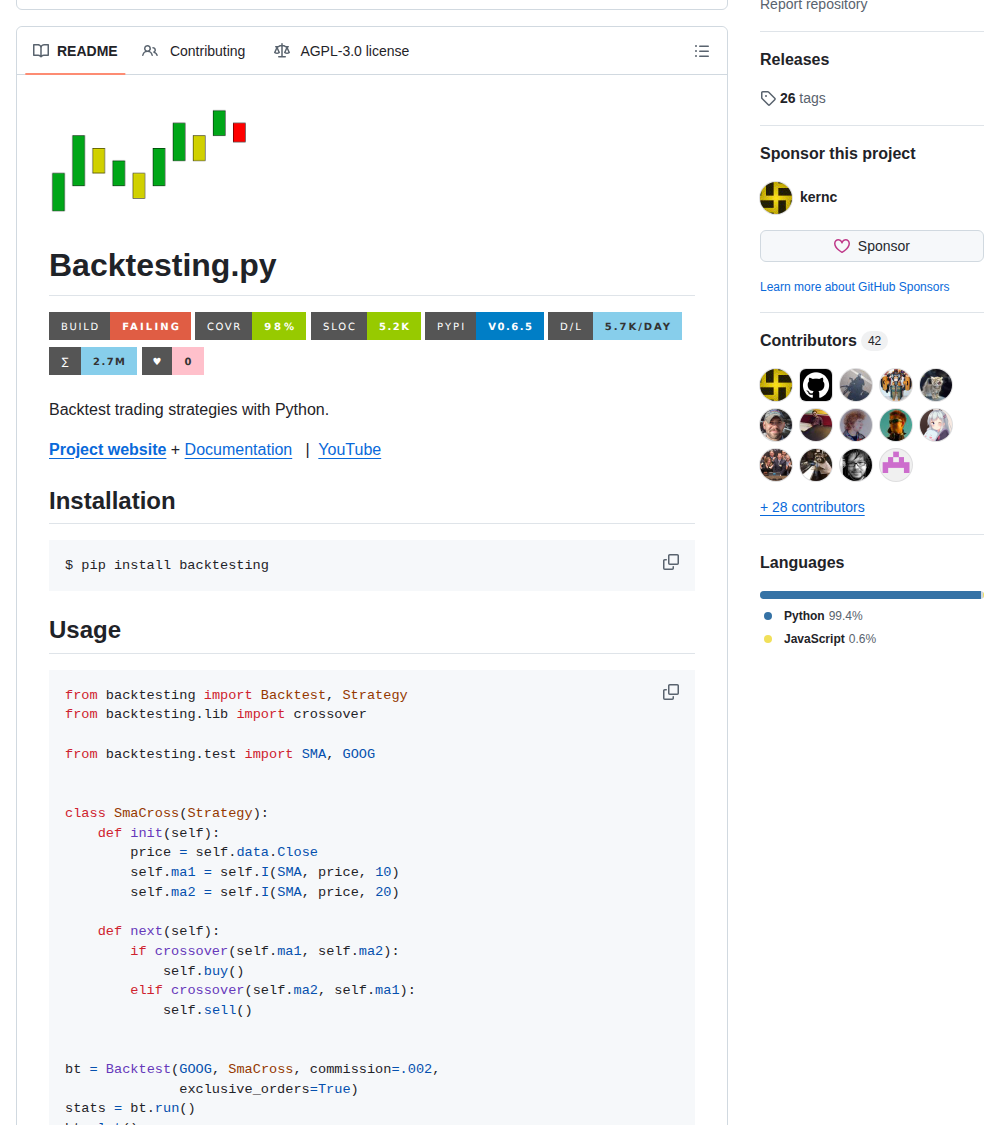
Task: Select the Python 99.4% language entry
Action: click(814, 616)
